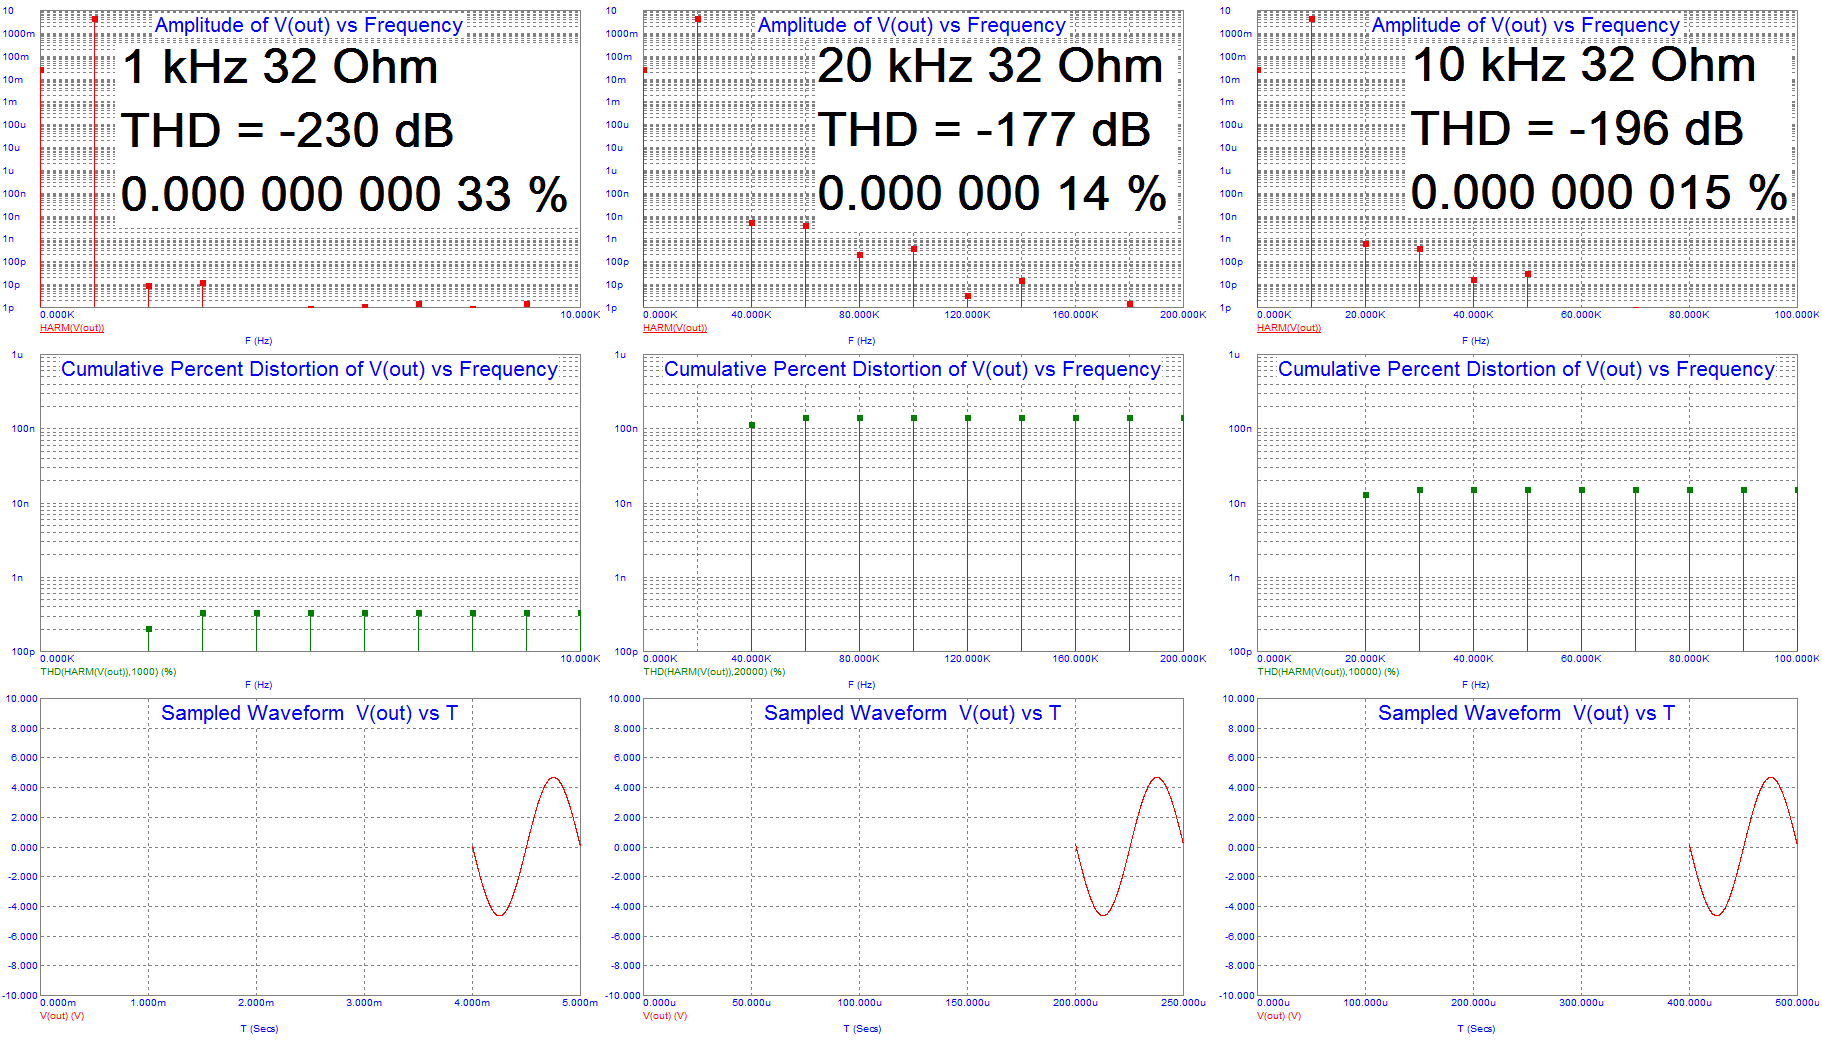The height and width of the screenshot is (1044, 1822).
Task: Click the "1 kHz 32 Ohm" annotation
Action: pyautogui.click(x=280, y=67)
